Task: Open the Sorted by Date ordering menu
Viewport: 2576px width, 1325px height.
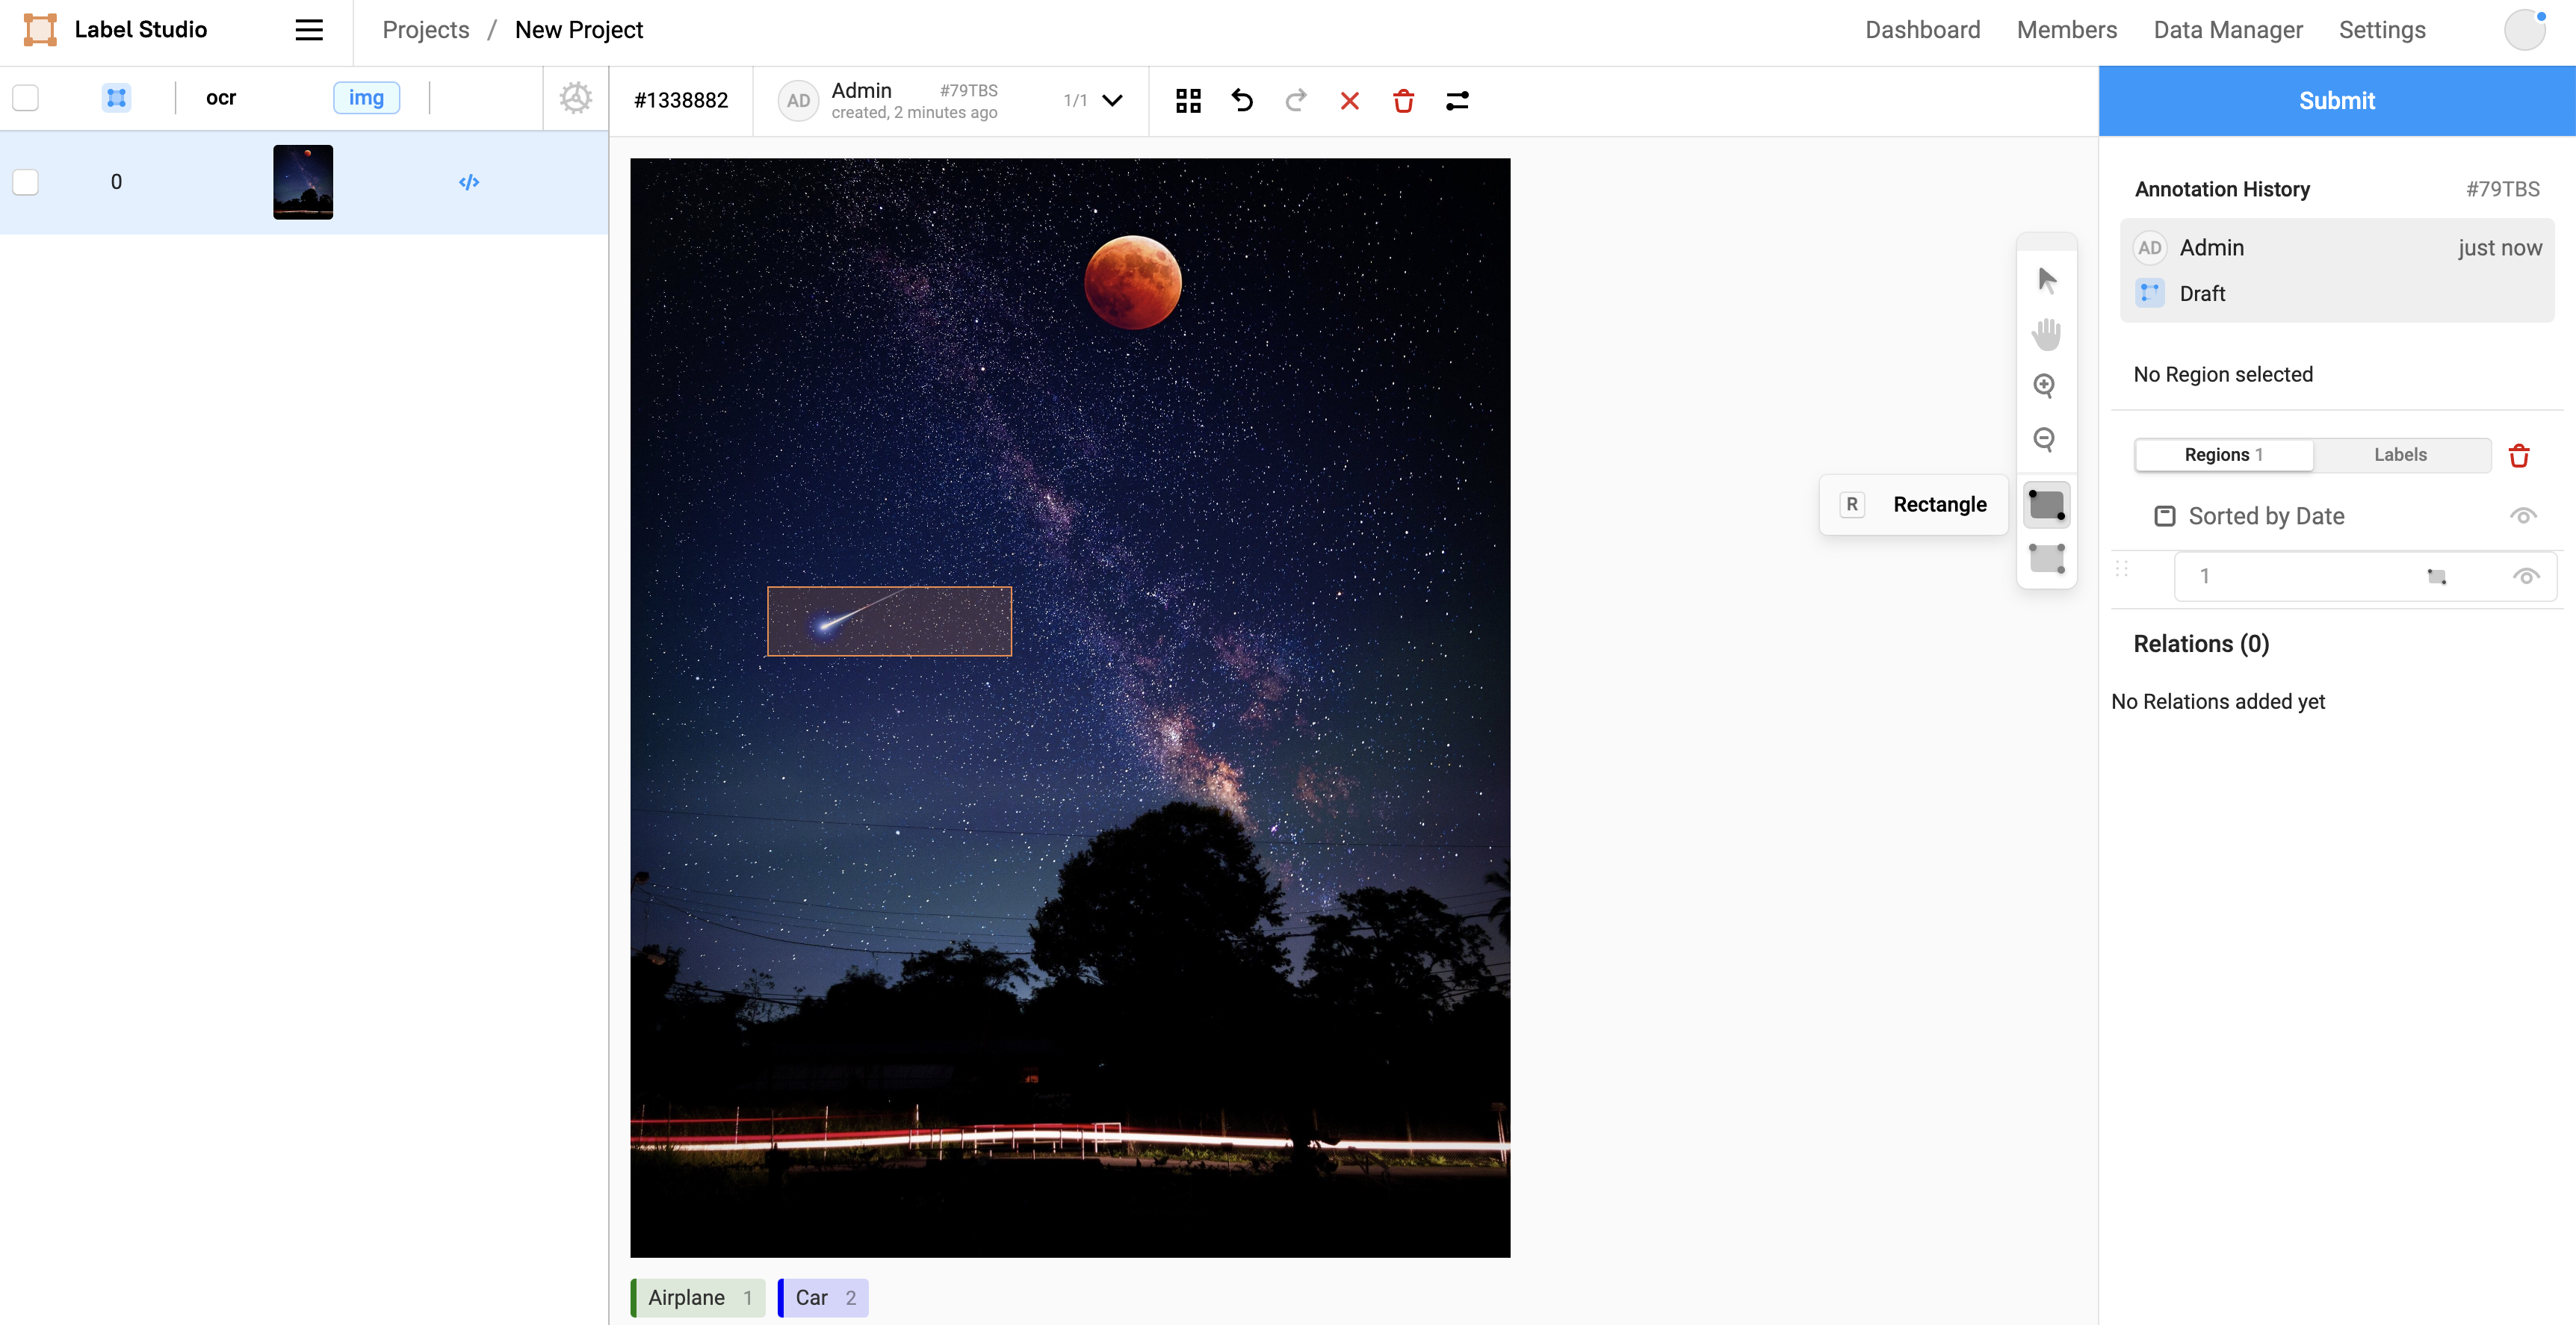Action: [2265, 516]
